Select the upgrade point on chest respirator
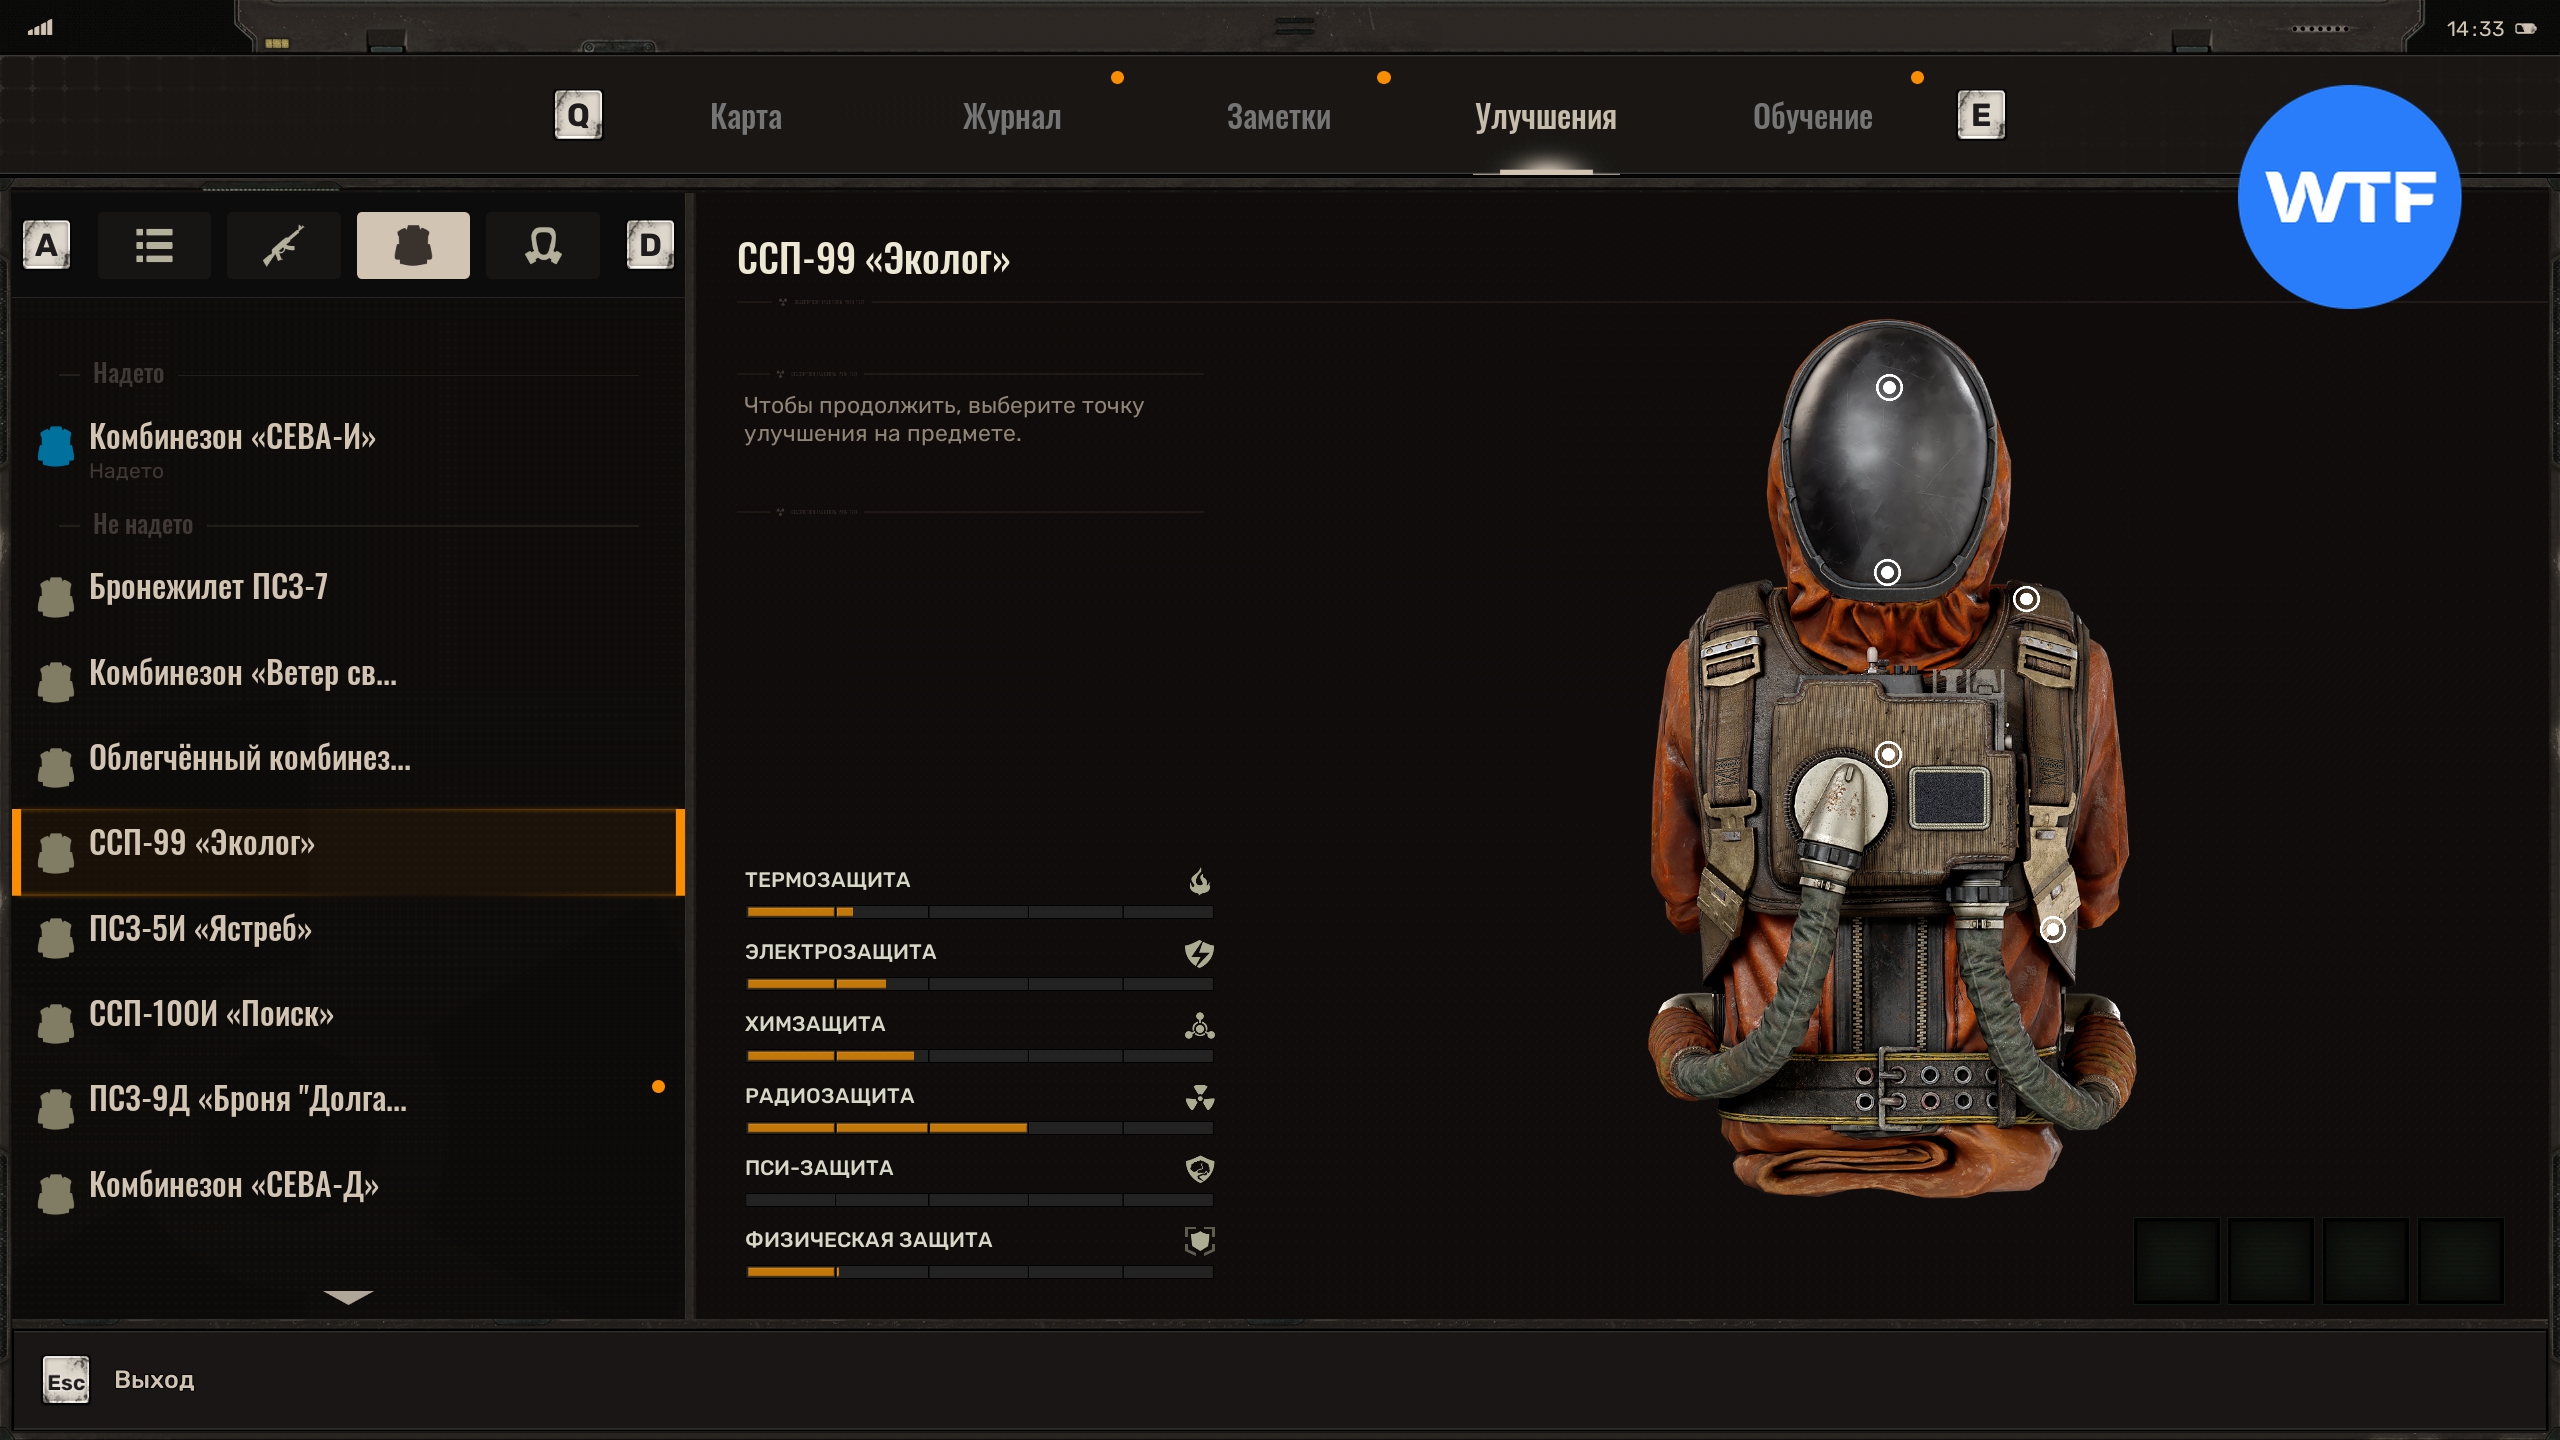Screen dimensions: 2560x1440 1888,754
